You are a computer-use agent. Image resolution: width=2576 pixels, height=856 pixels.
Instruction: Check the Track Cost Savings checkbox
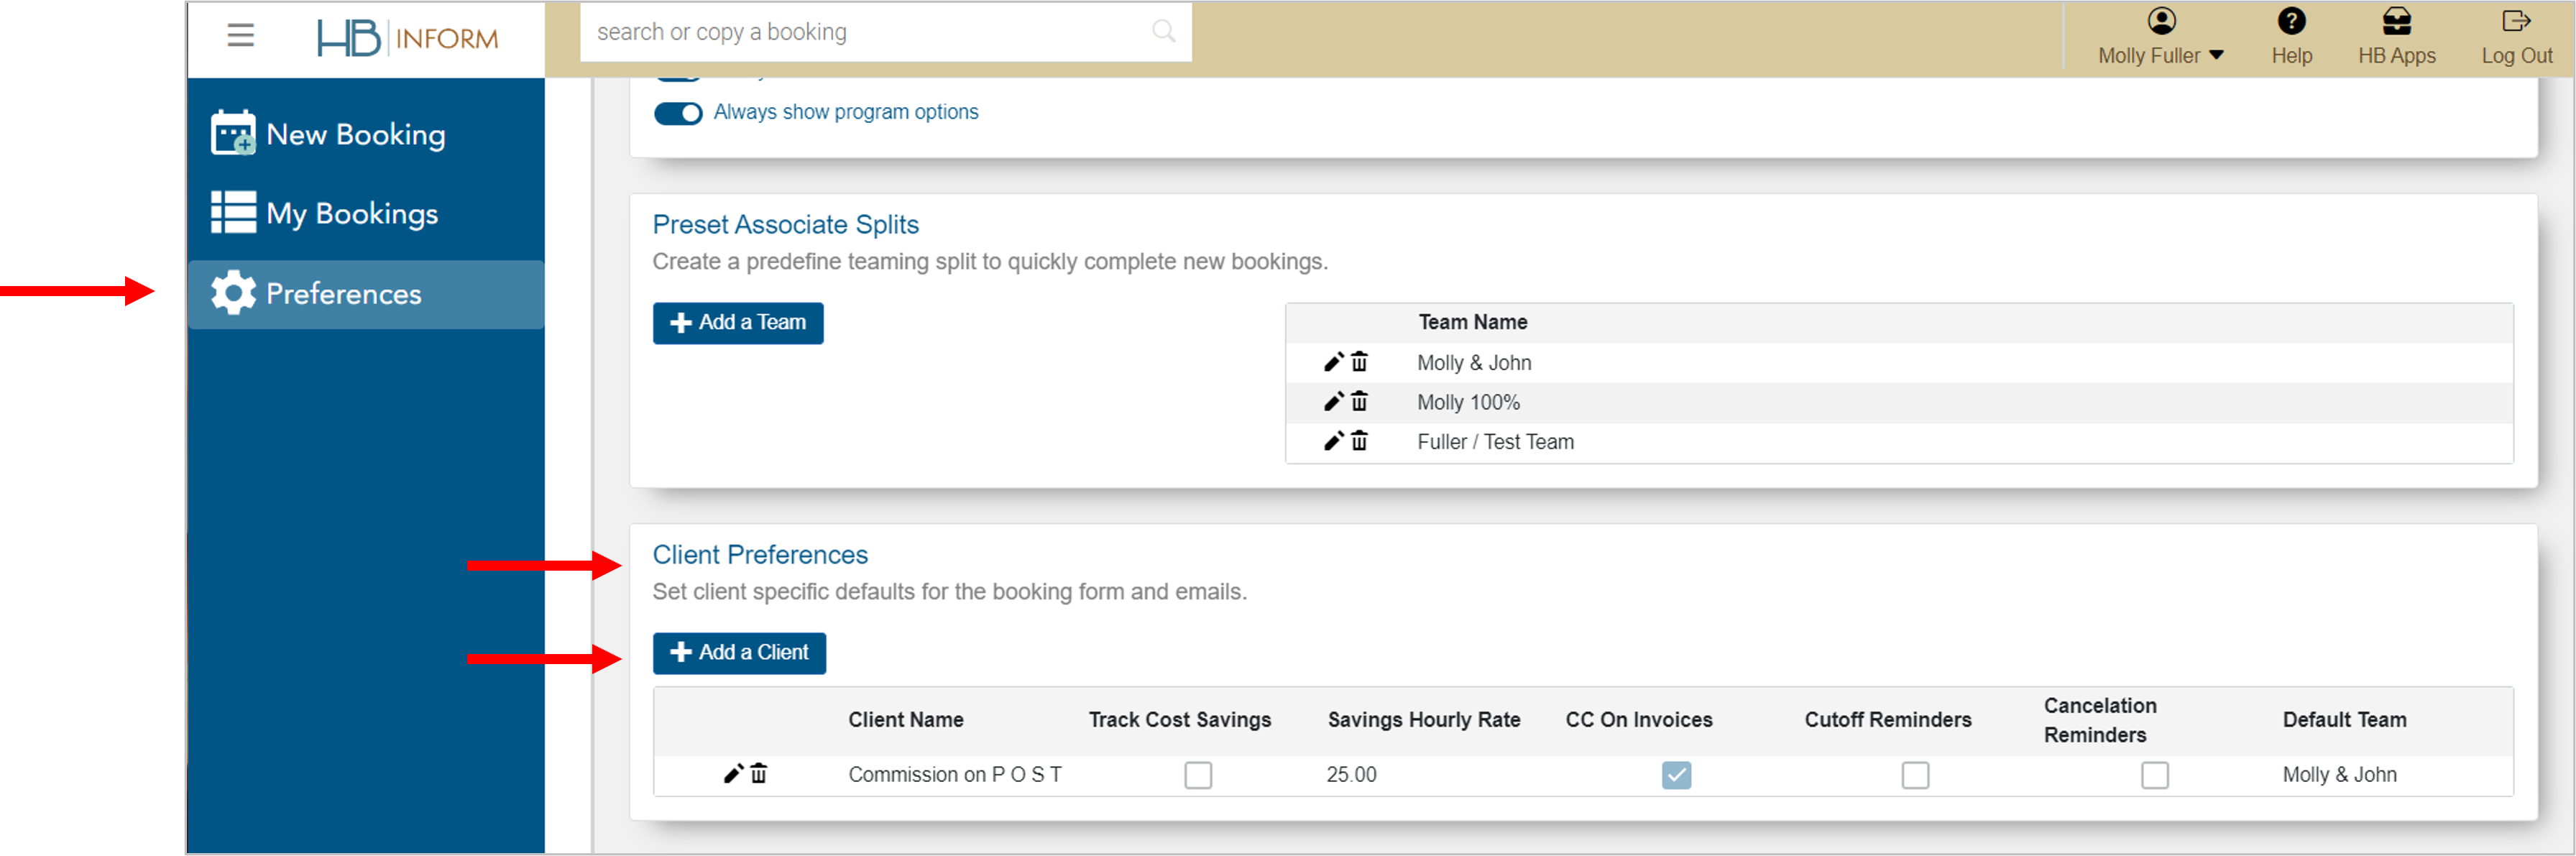(x=1197, y=775)
